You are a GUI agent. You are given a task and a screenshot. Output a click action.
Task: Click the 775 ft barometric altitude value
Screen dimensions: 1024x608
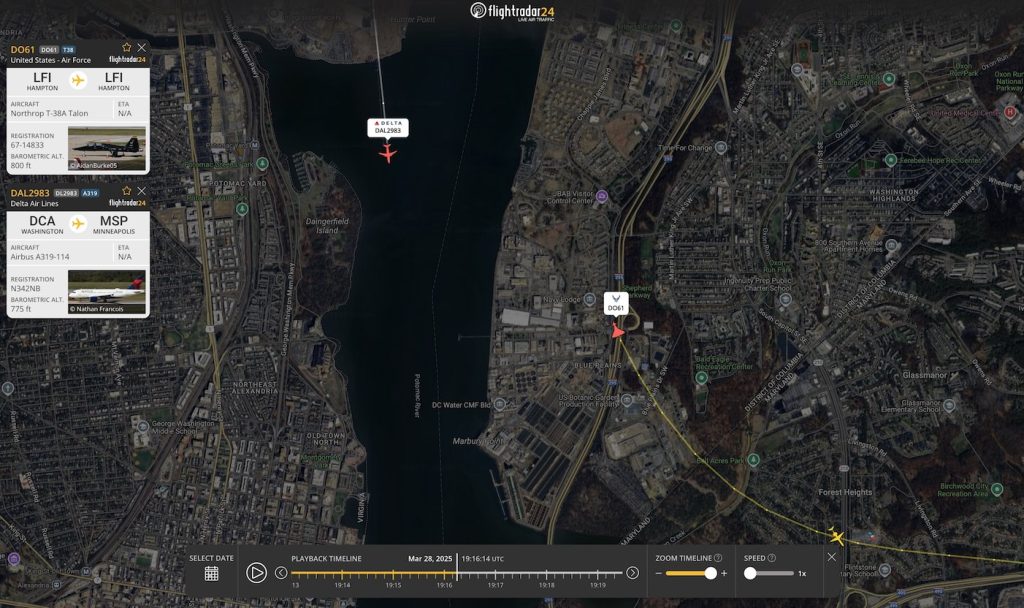pyautogui.click(x=20, y=309)
